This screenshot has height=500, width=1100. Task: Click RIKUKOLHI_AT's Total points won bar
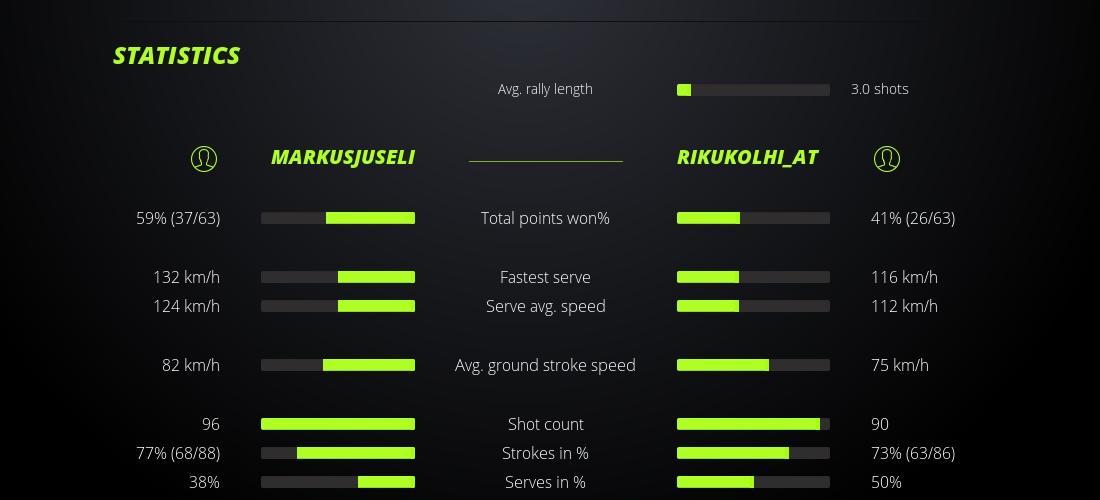753,218
